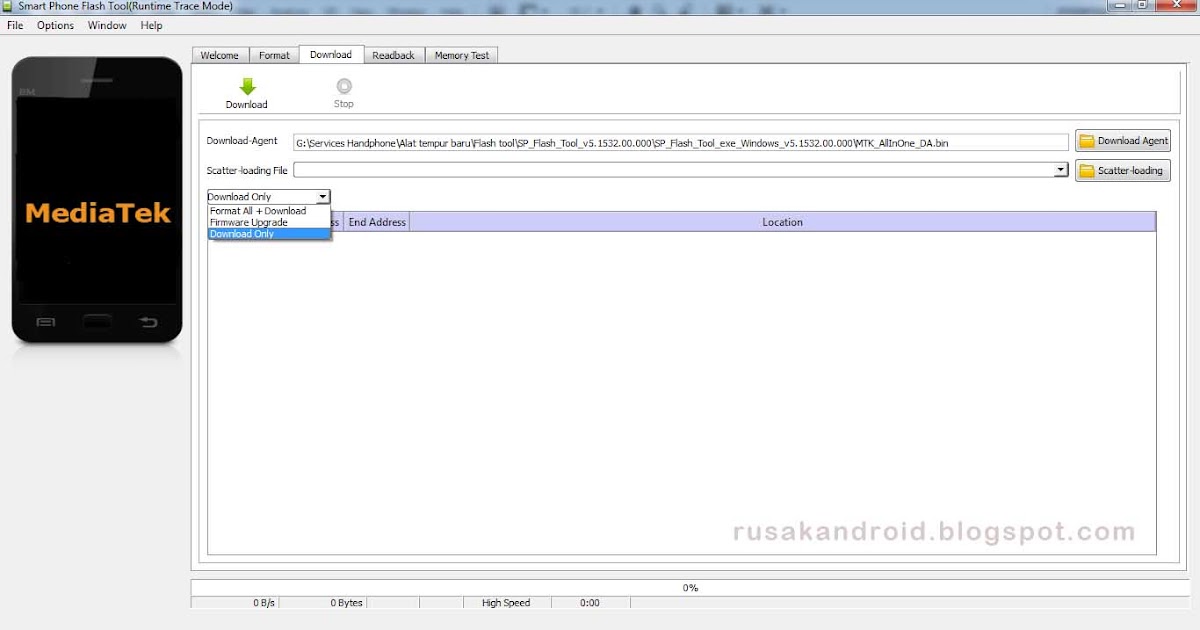
Task: Open the Memory Test tab
Action: (461, 55)
